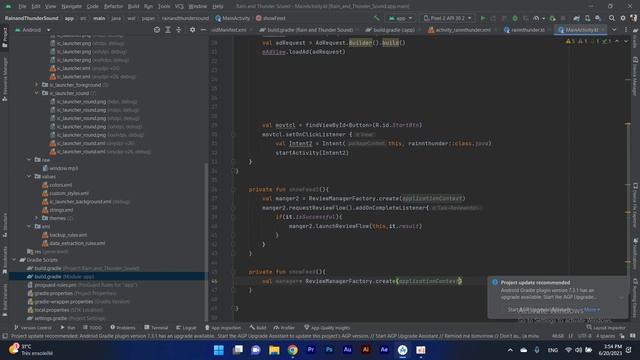
Task: Open Version Control tool window
Action: [x=33, y=328]
